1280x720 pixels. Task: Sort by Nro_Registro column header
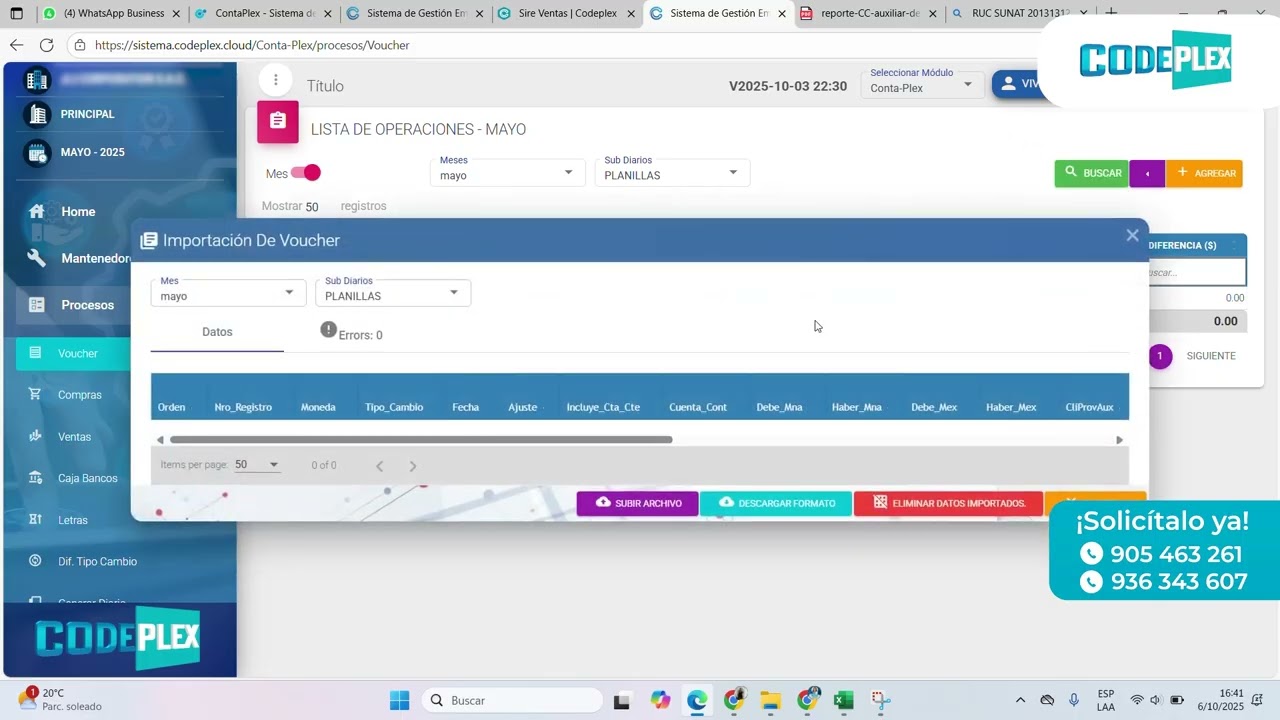[243, 407]
